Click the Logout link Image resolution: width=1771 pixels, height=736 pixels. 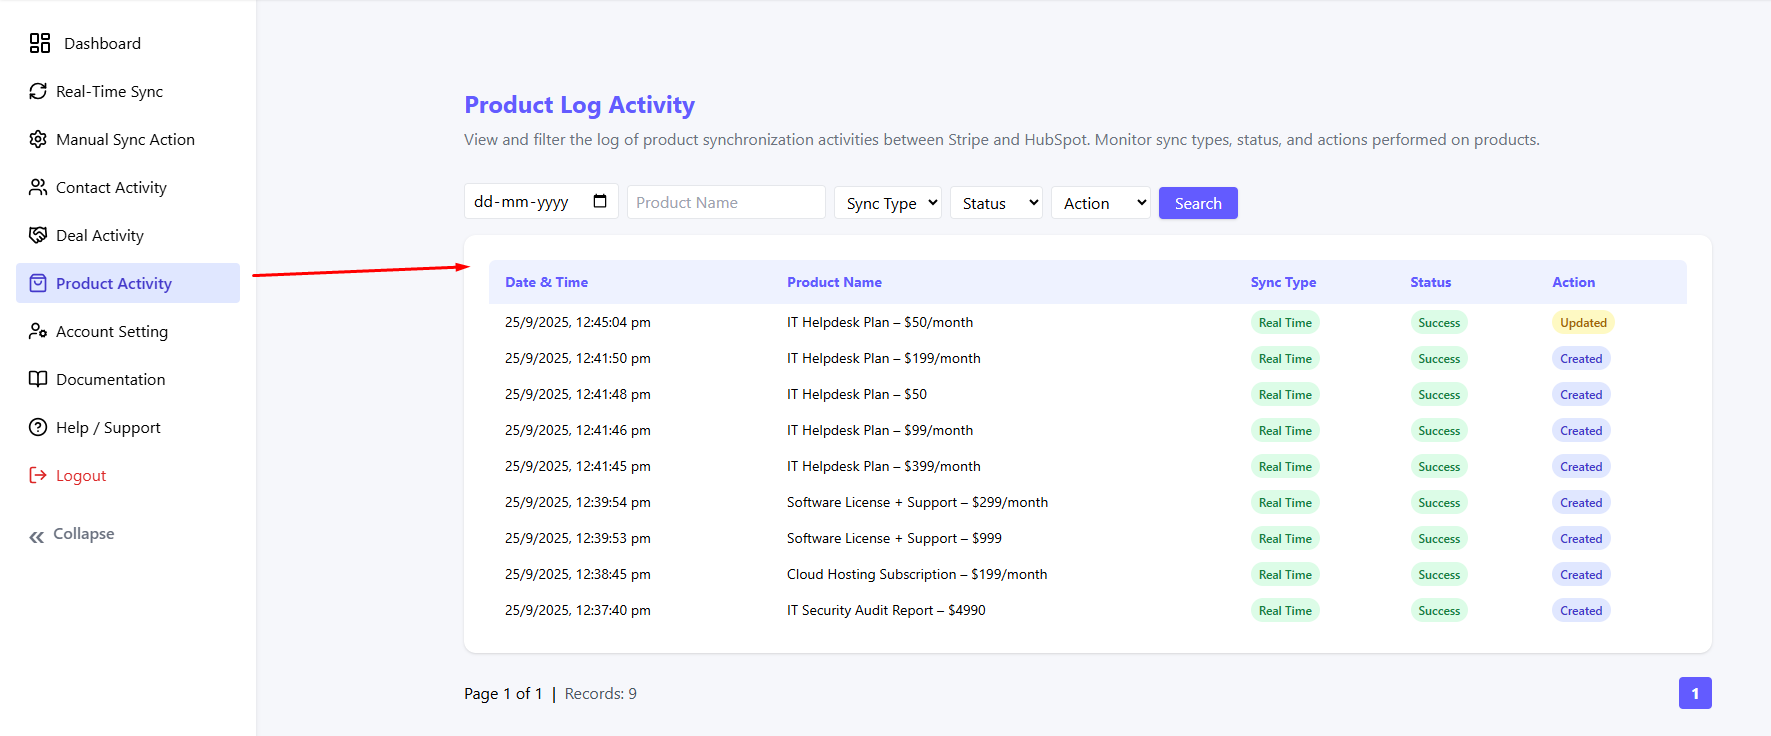pyautogui.click(x=81, y=476)
